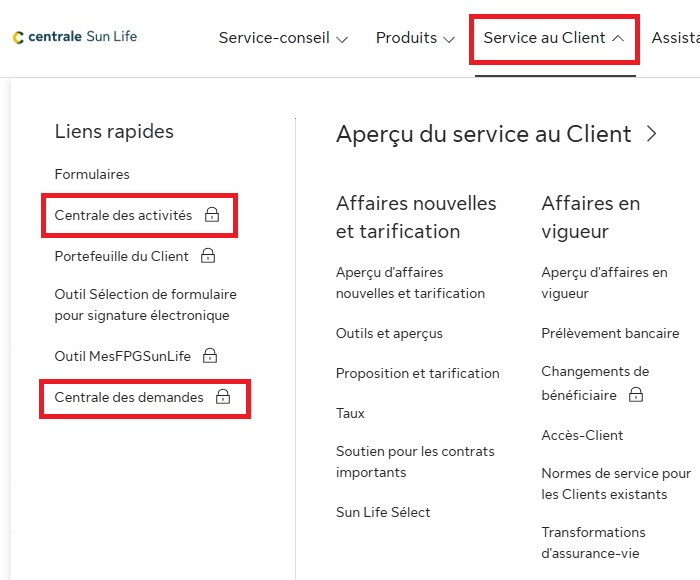Open Soutien pour les contrats importants

(x=415, y=462)
